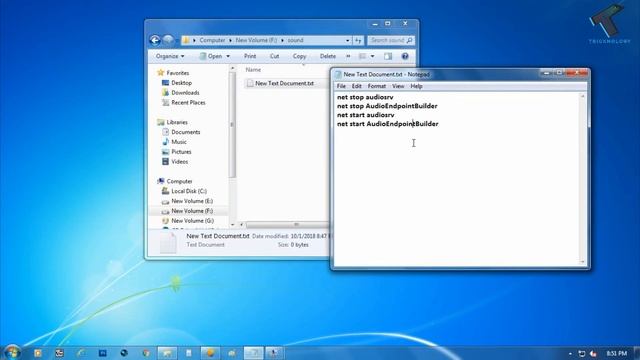
Task: Click Cut in Explorer toolbar
Action: point(274,56)
